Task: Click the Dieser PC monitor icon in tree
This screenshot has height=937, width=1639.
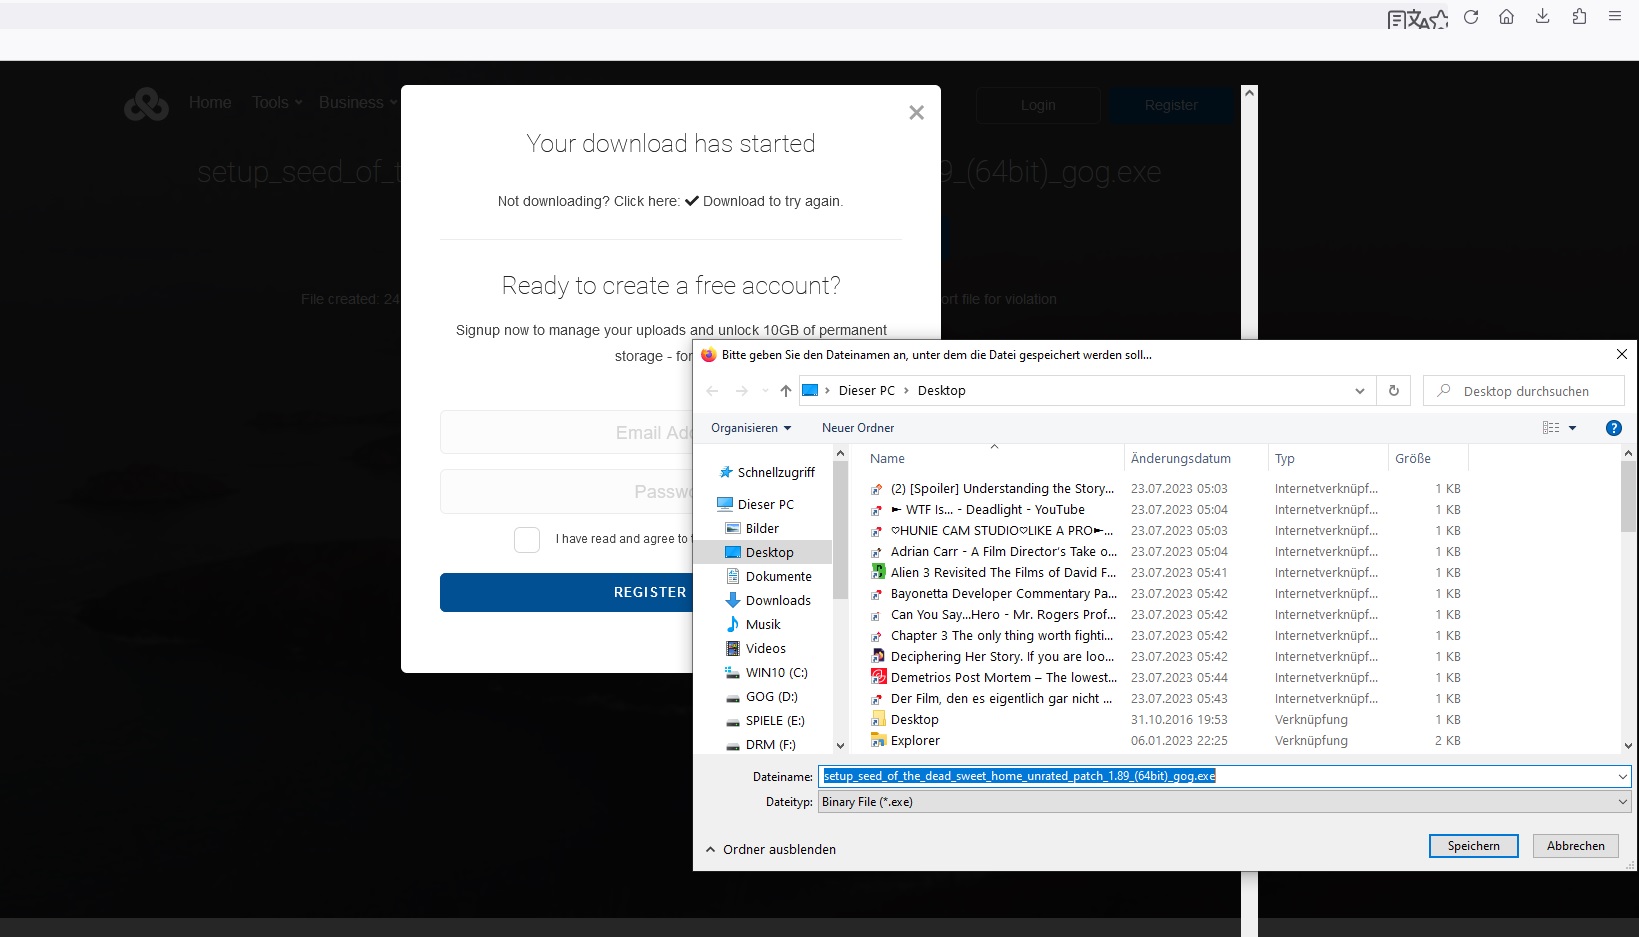Action: click(x=725, y=504)
